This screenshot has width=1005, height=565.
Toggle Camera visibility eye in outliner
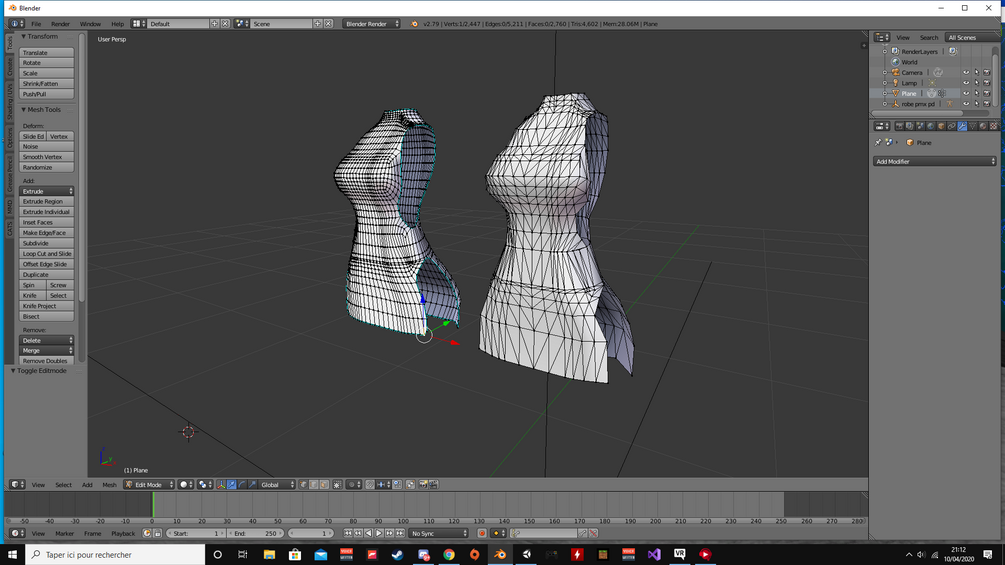(x=966, y=72)
